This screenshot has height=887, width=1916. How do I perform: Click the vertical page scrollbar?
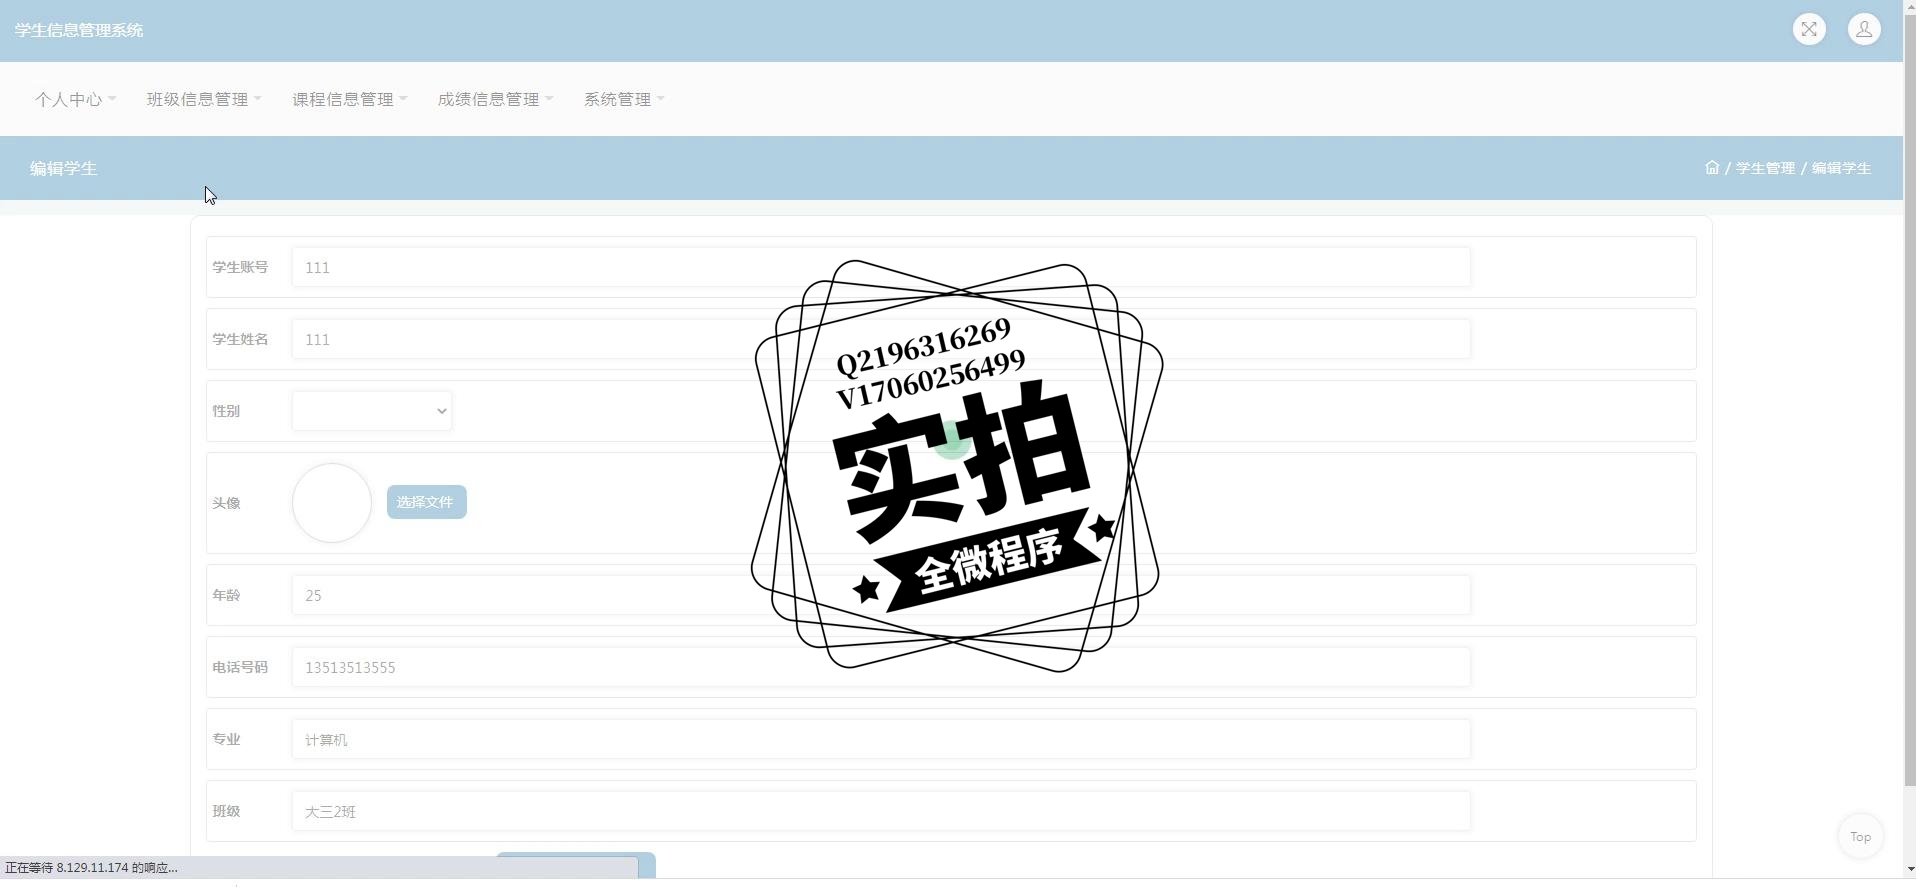(x=1909, y=400)
